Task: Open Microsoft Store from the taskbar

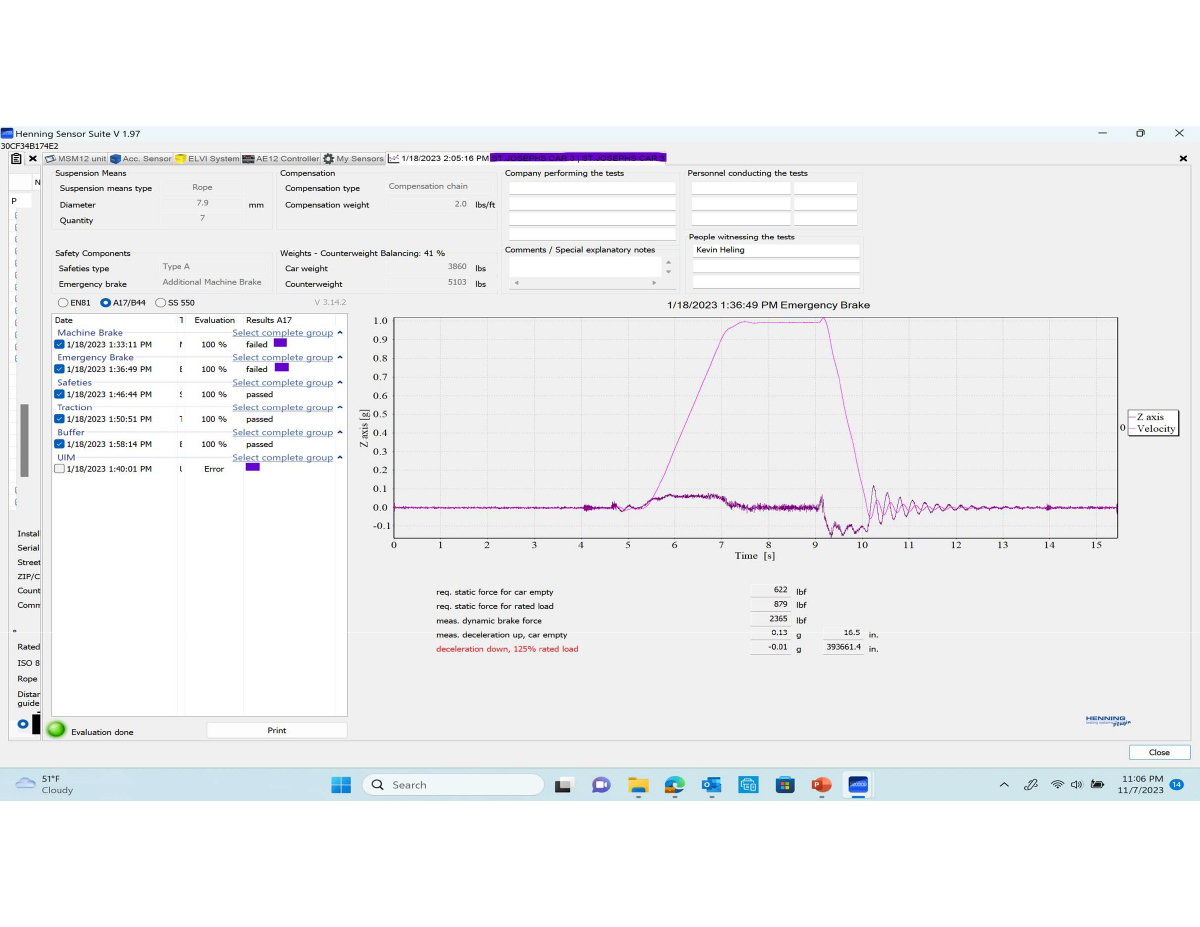Action: [785, 785]
